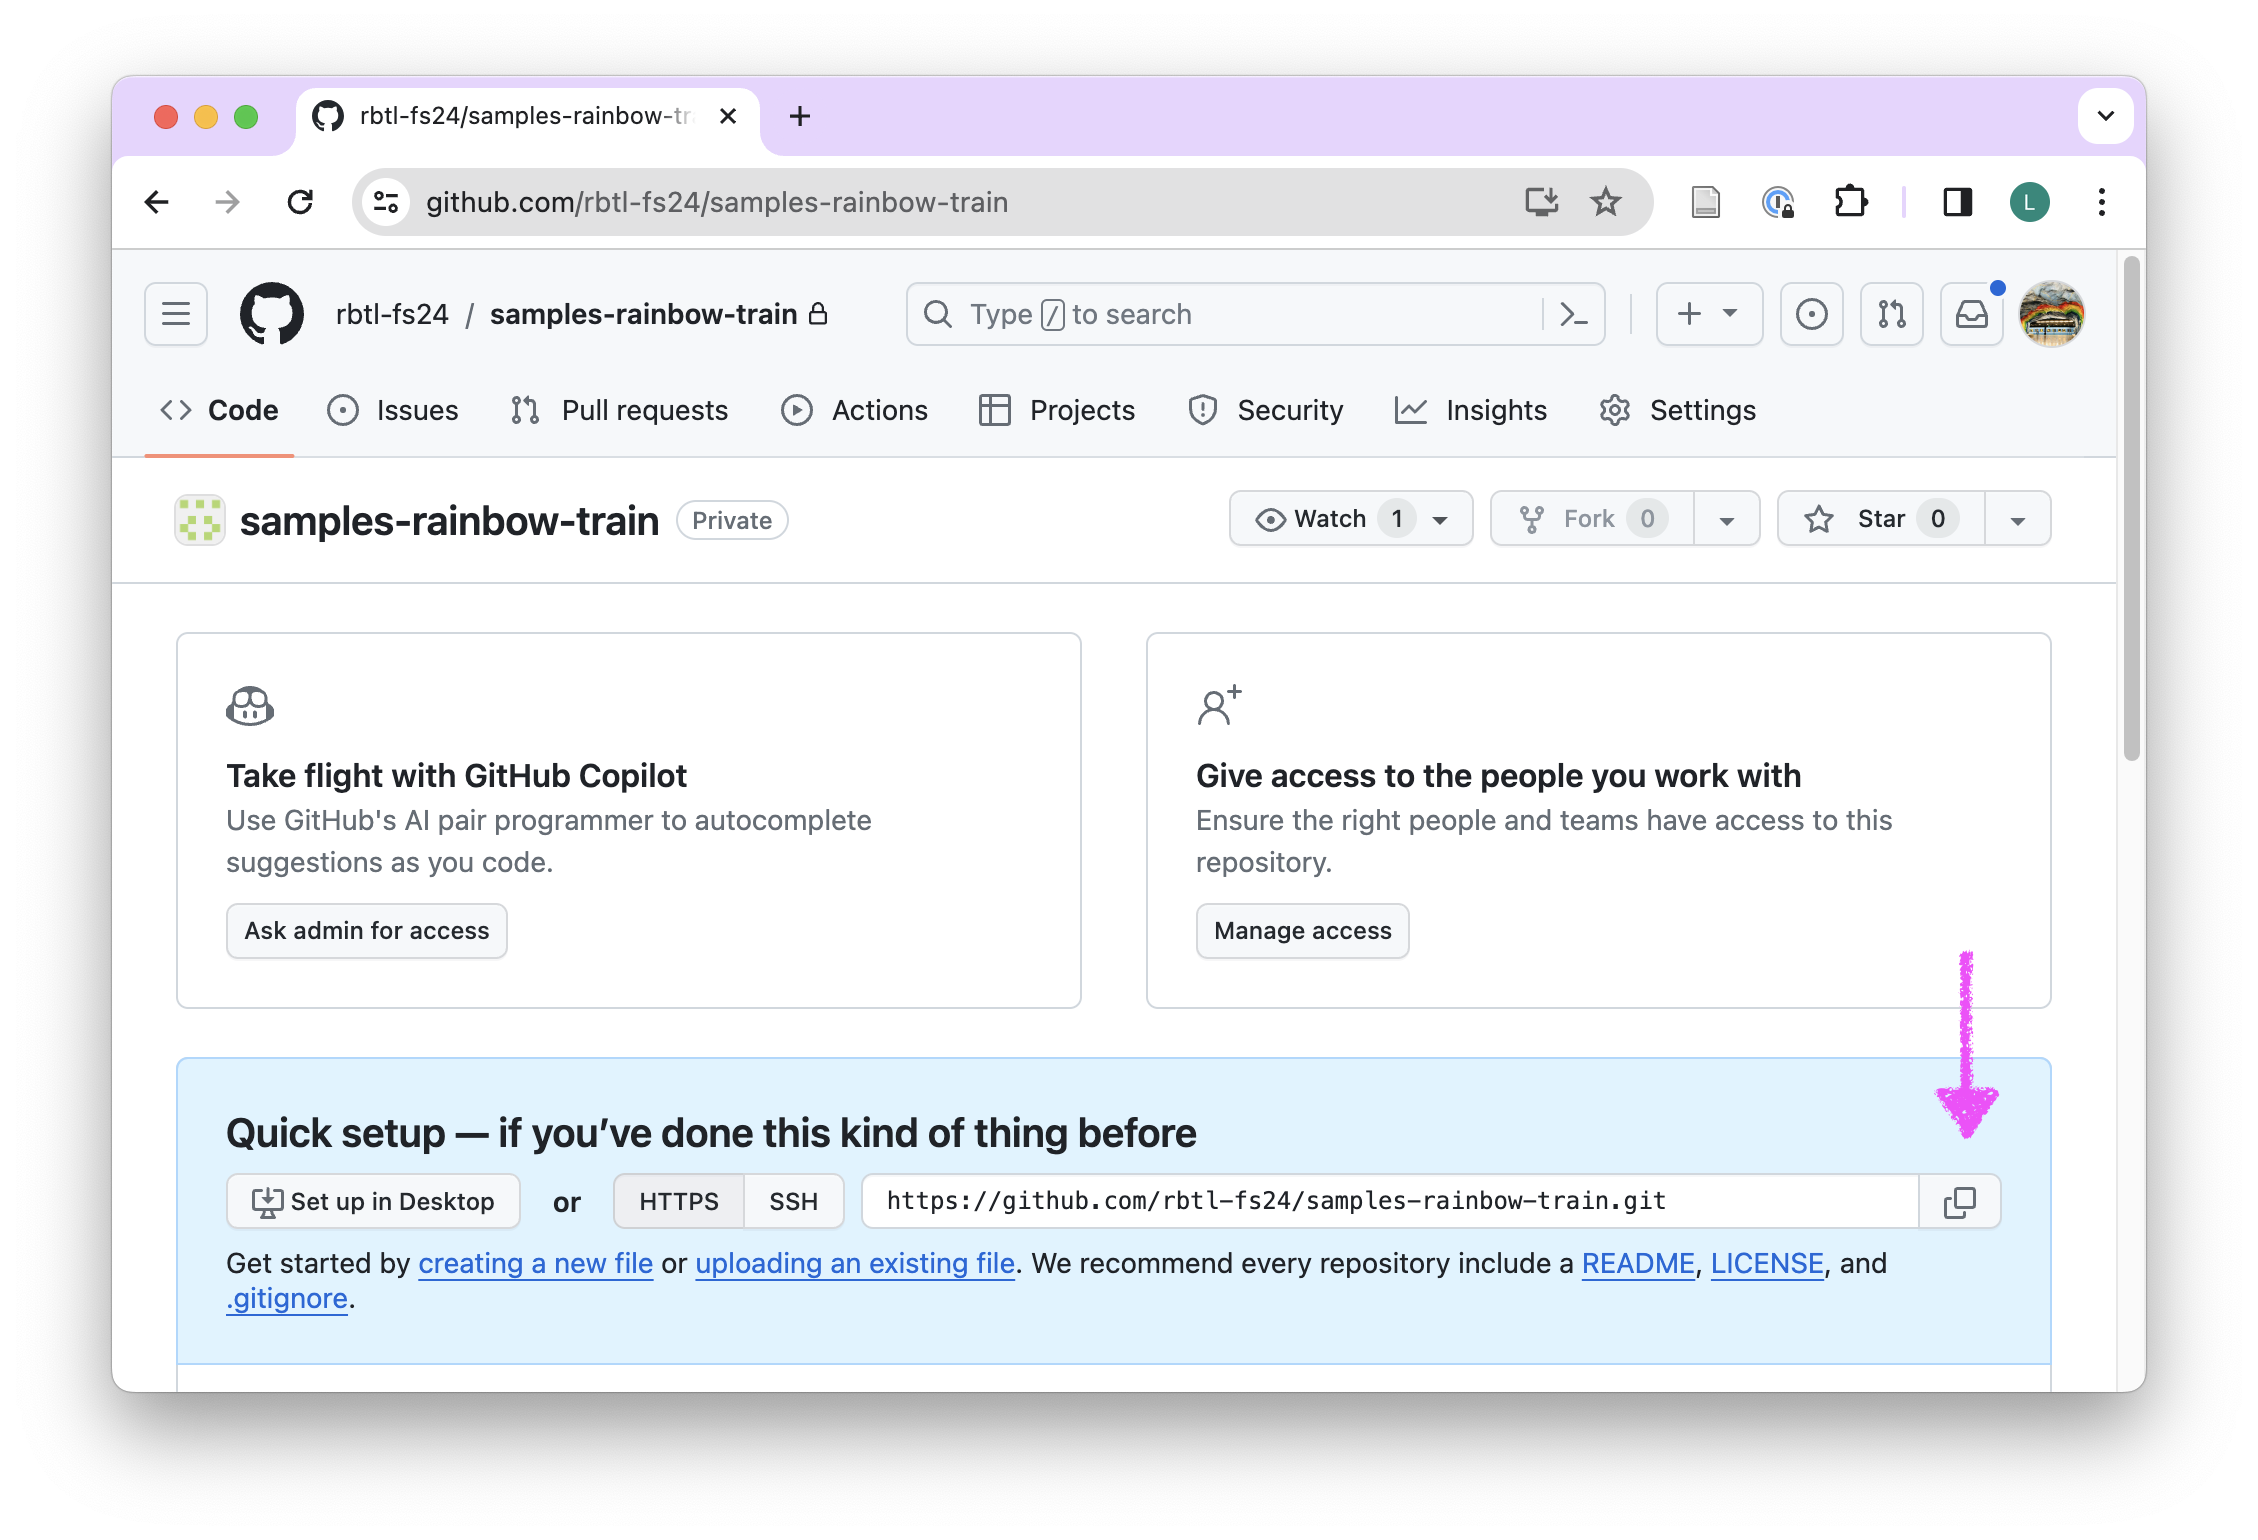Image resolution: width=2258 pixels, height=1540 pixels.
Task: Open the Watch notifications dropdown
Action: click(1351, 518)
